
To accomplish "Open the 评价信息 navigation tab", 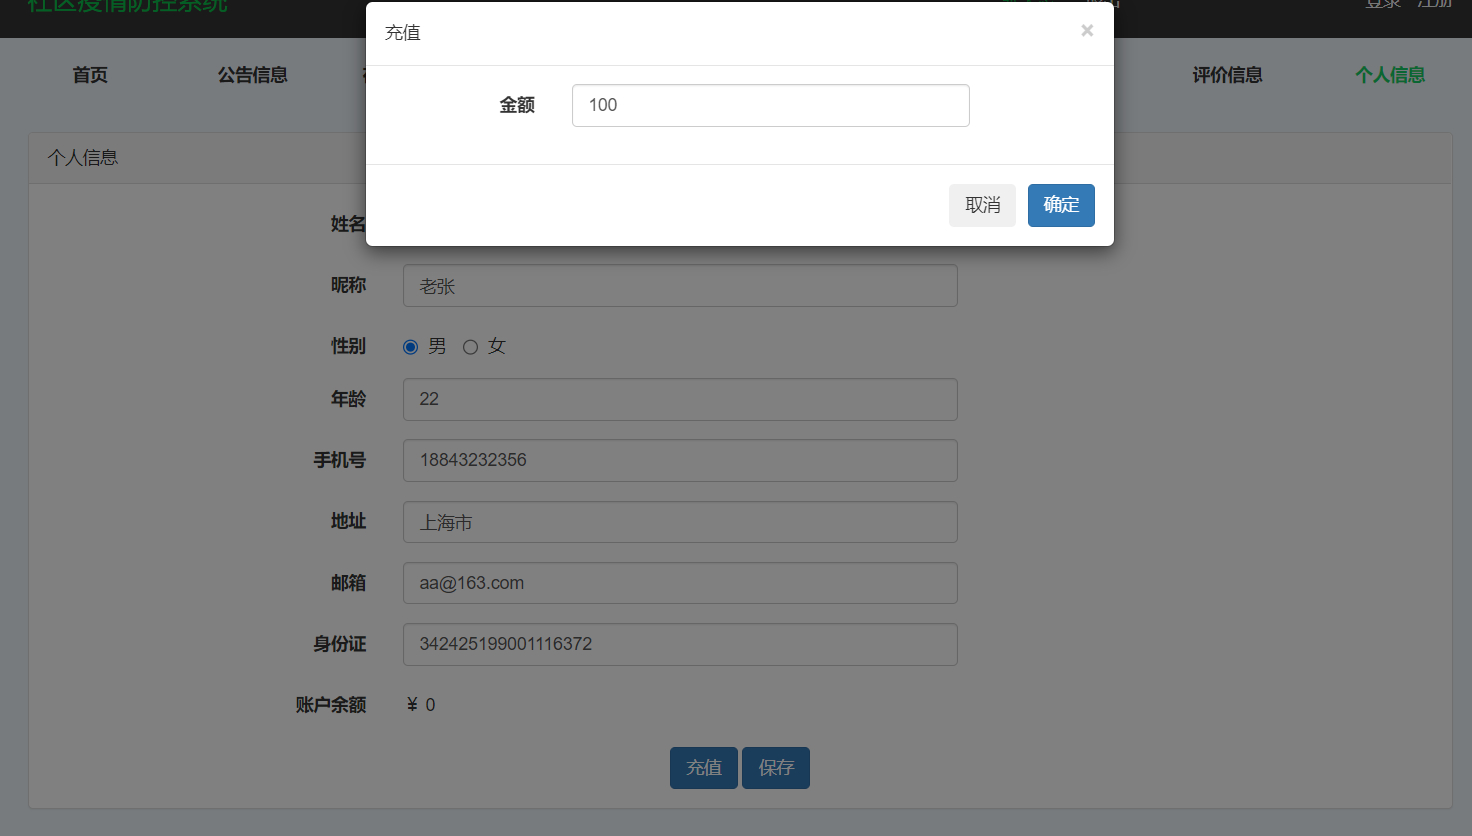I will (x=1227, y=75).
